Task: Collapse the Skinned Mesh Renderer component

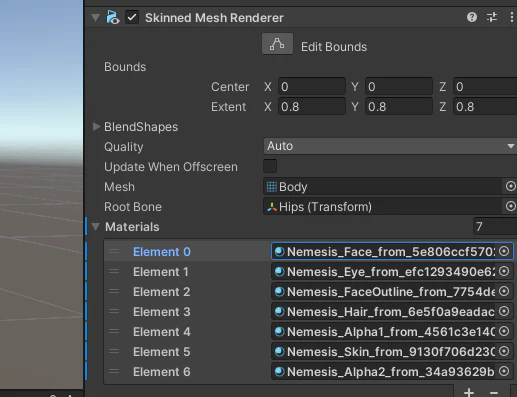Action: pos(96,17)
